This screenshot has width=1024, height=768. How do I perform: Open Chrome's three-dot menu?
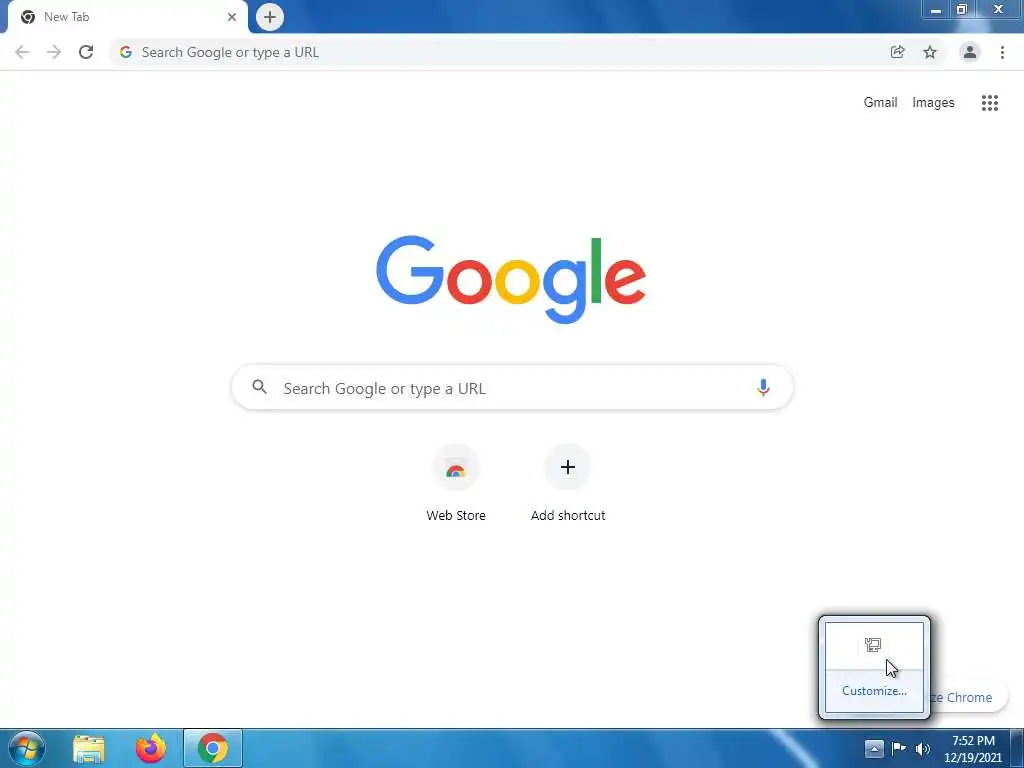coord(1002,52)
